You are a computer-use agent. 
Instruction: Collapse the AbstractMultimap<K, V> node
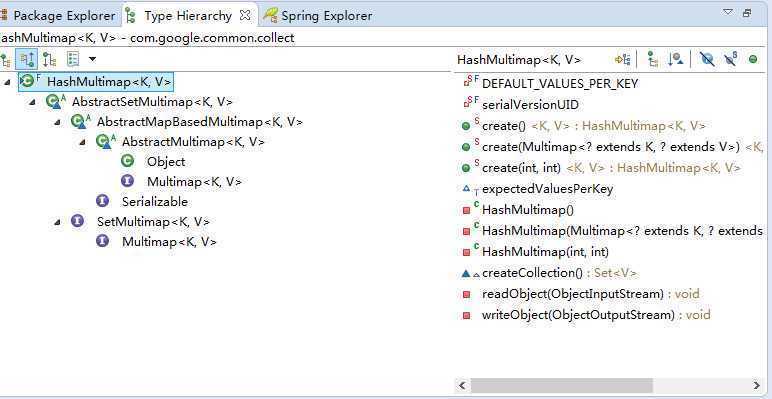click(x=82, y=142)
